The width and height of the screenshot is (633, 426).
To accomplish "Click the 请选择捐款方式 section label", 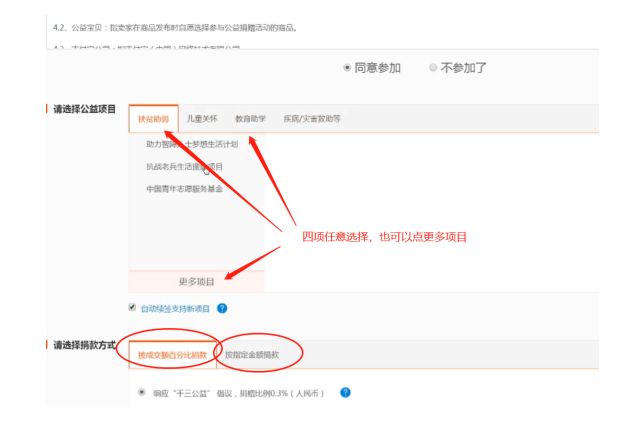I will pos(84,345).
